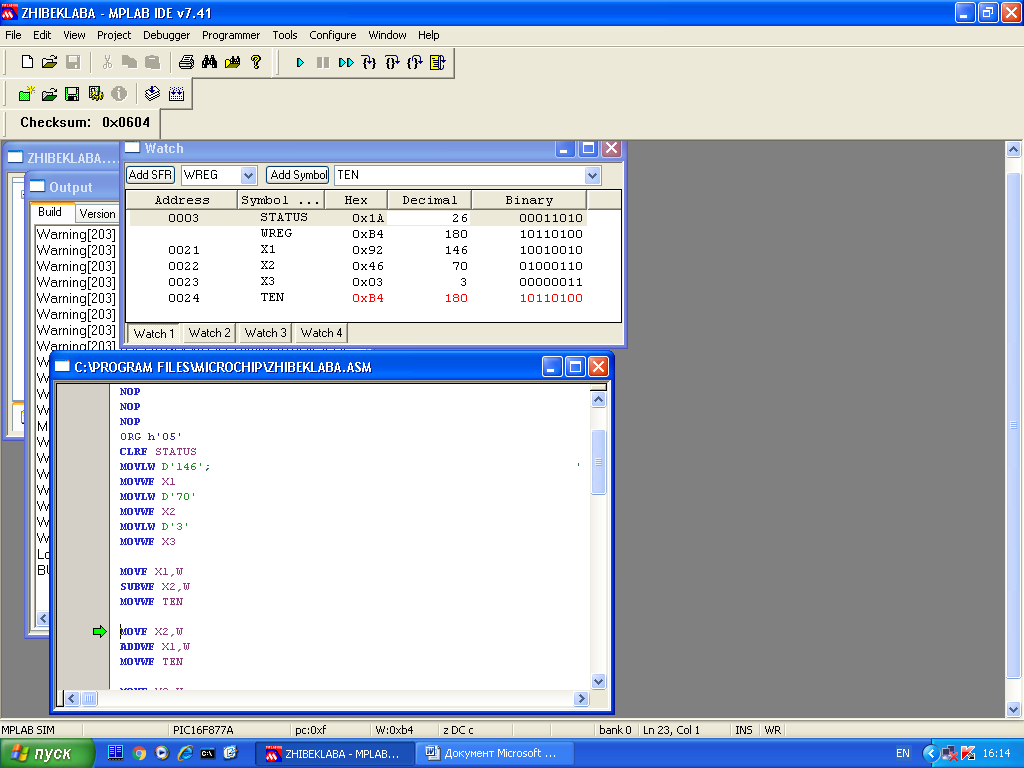Screen dimensions: 1024x768
Task: Open the File menu
Action: [x=13, y=35]
